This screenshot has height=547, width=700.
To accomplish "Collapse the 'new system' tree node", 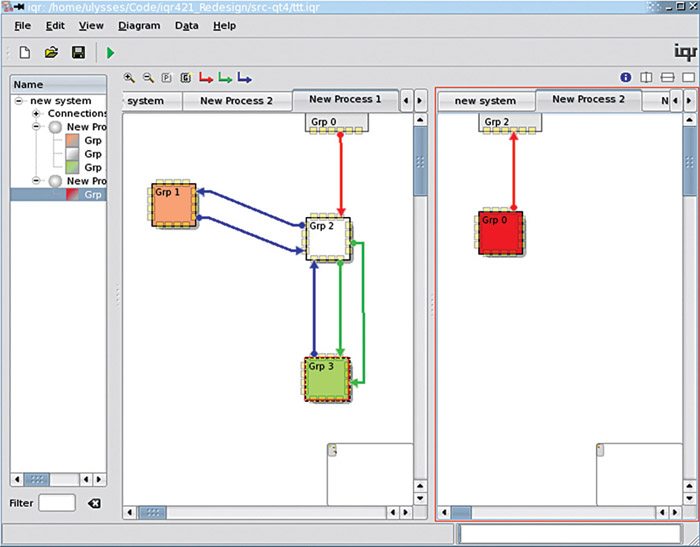I will (x=20, y=101).
